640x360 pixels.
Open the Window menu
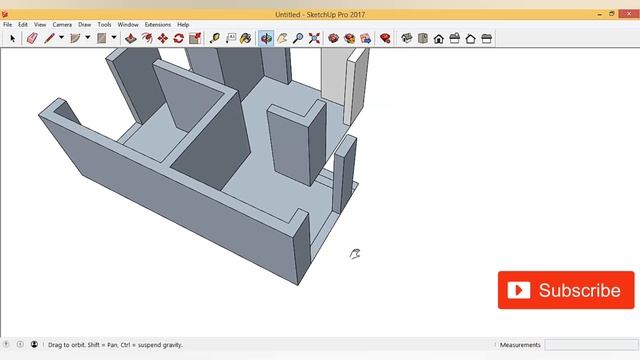click(x=128, y=24)
